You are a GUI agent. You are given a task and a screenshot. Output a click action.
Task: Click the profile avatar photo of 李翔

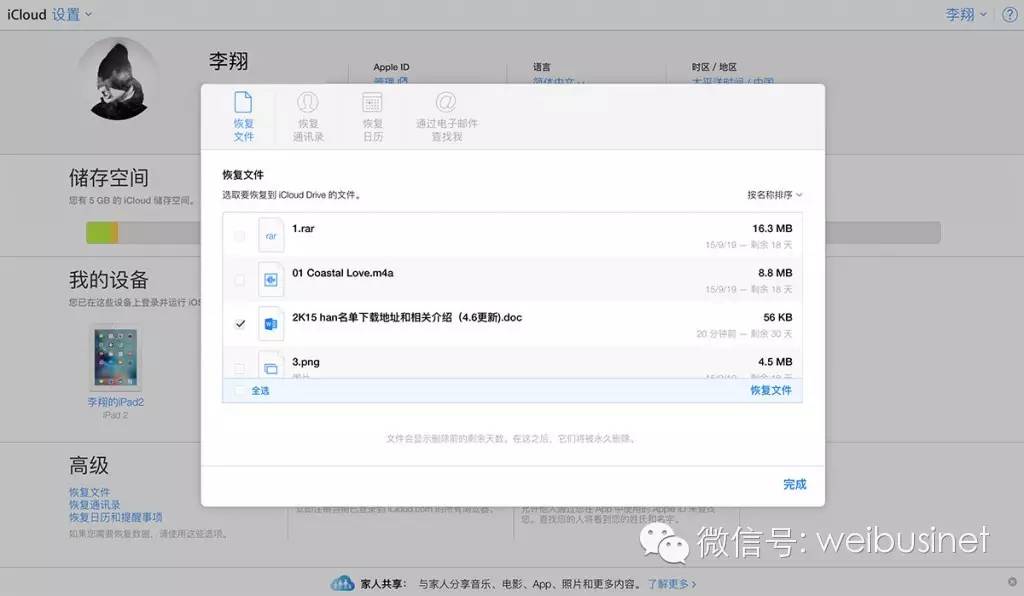point(118,79)
